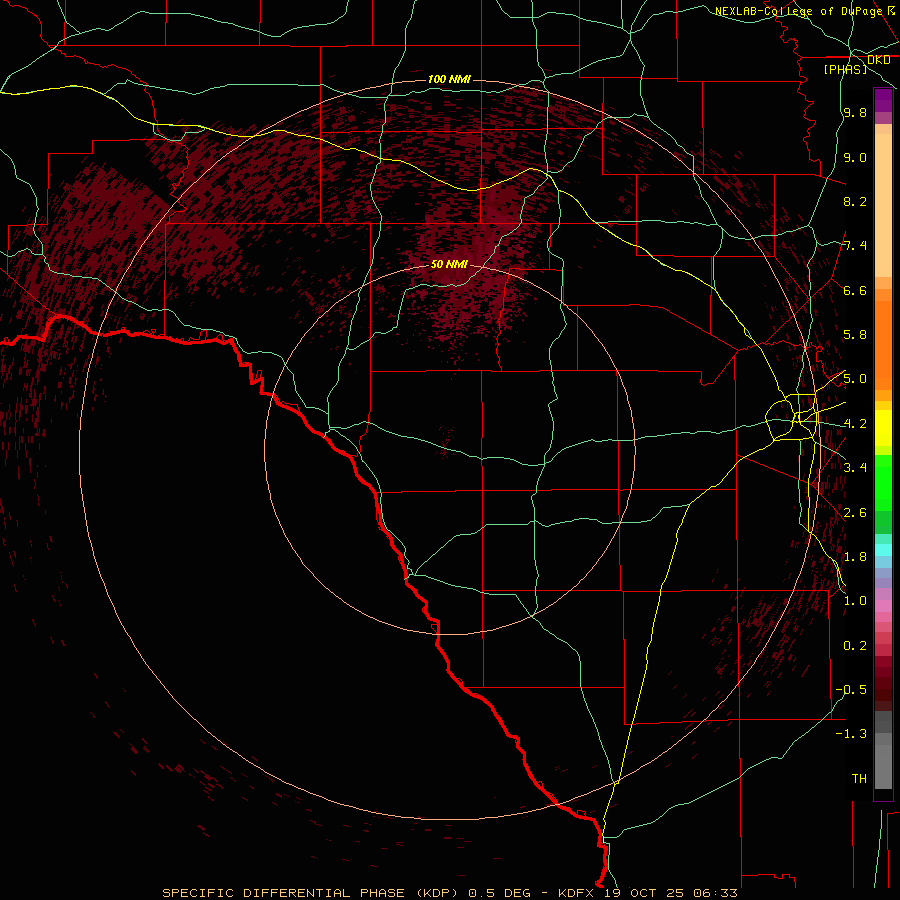Click the 4.2 value on the color scale
The height and width of the screenshot is (900, 900).
855,424
